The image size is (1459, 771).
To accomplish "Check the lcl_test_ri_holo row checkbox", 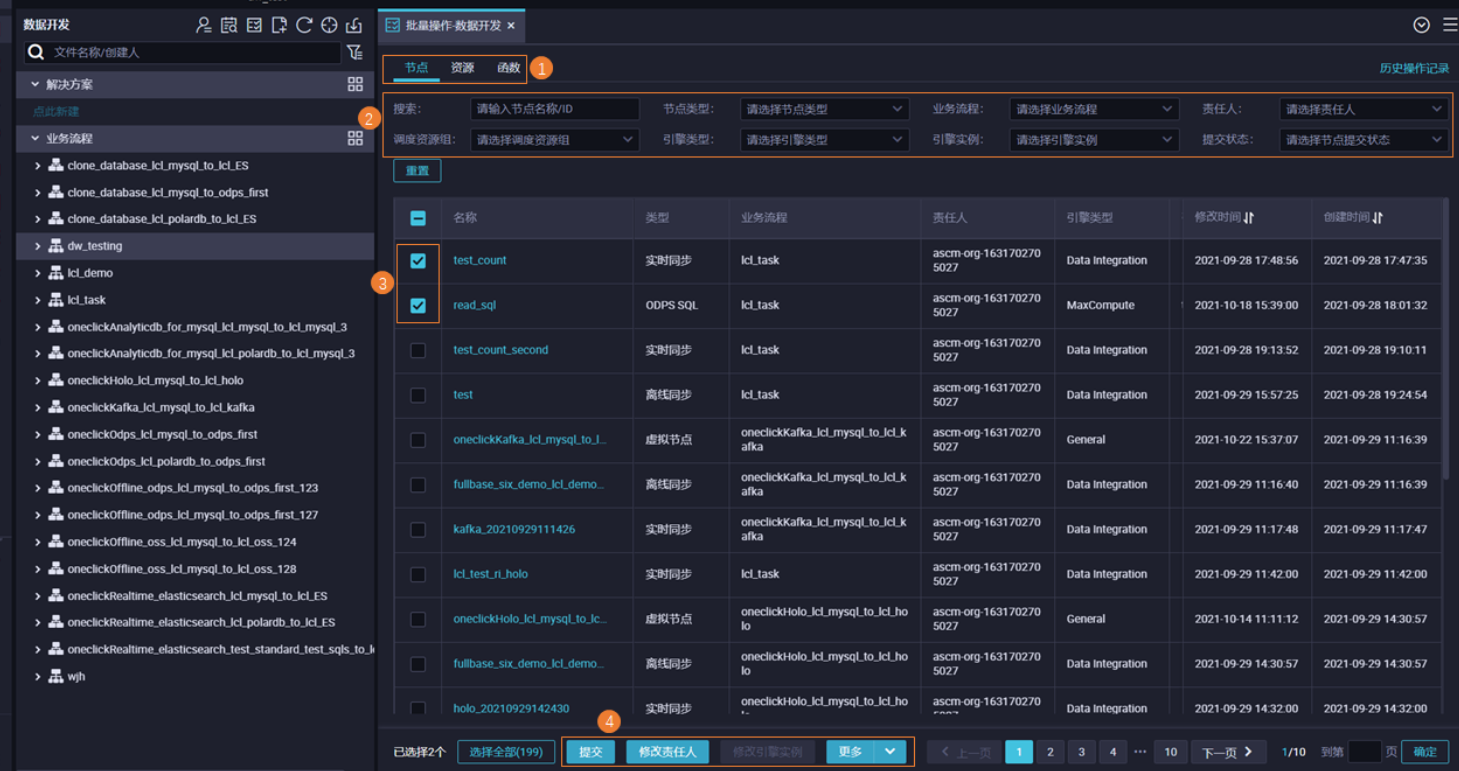I will pos(418,574).
